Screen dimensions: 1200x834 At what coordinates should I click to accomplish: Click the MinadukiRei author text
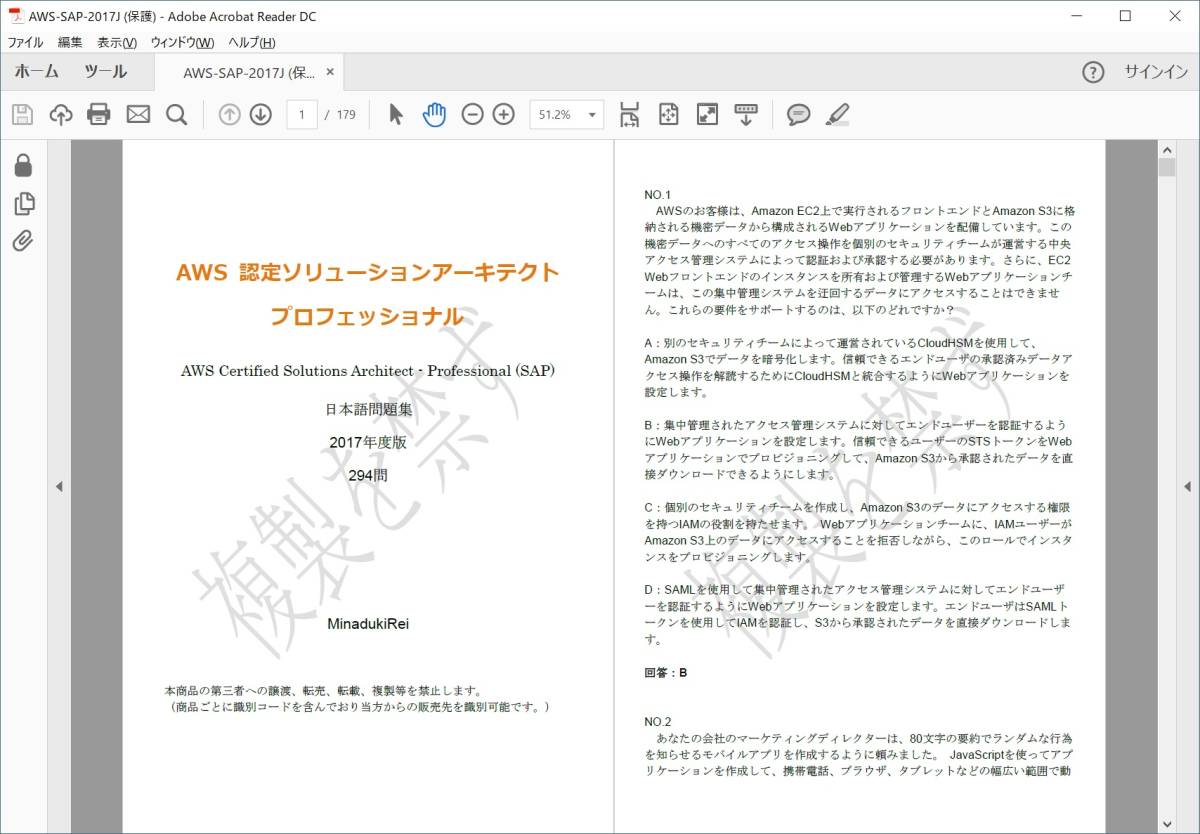tap(368, 624)
